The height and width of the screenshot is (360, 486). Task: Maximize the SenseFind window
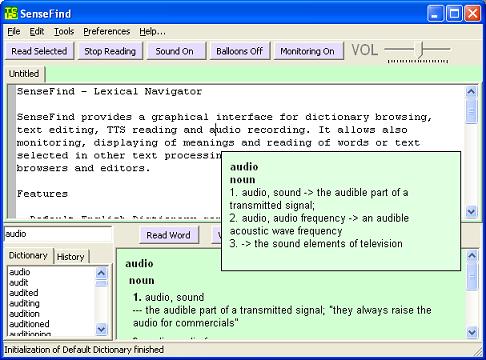454,14
